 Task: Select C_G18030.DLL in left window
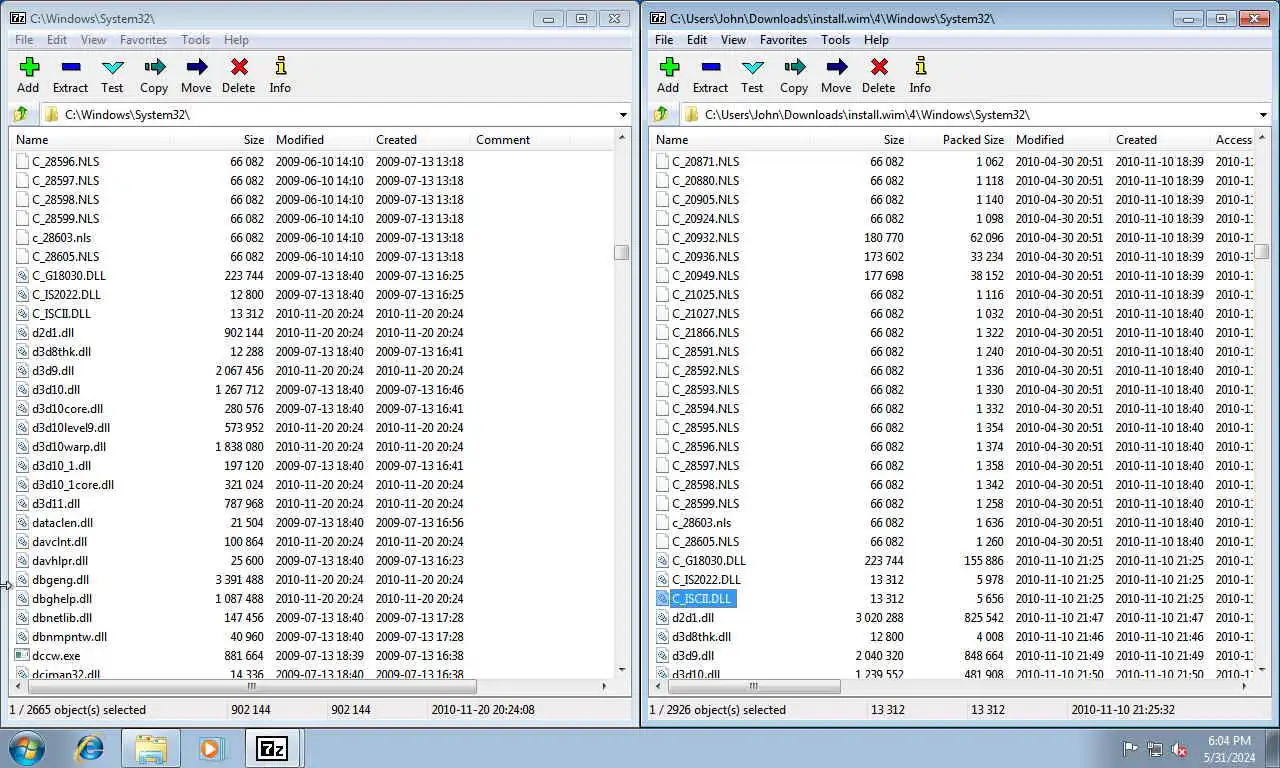click(x=68, y=275)
